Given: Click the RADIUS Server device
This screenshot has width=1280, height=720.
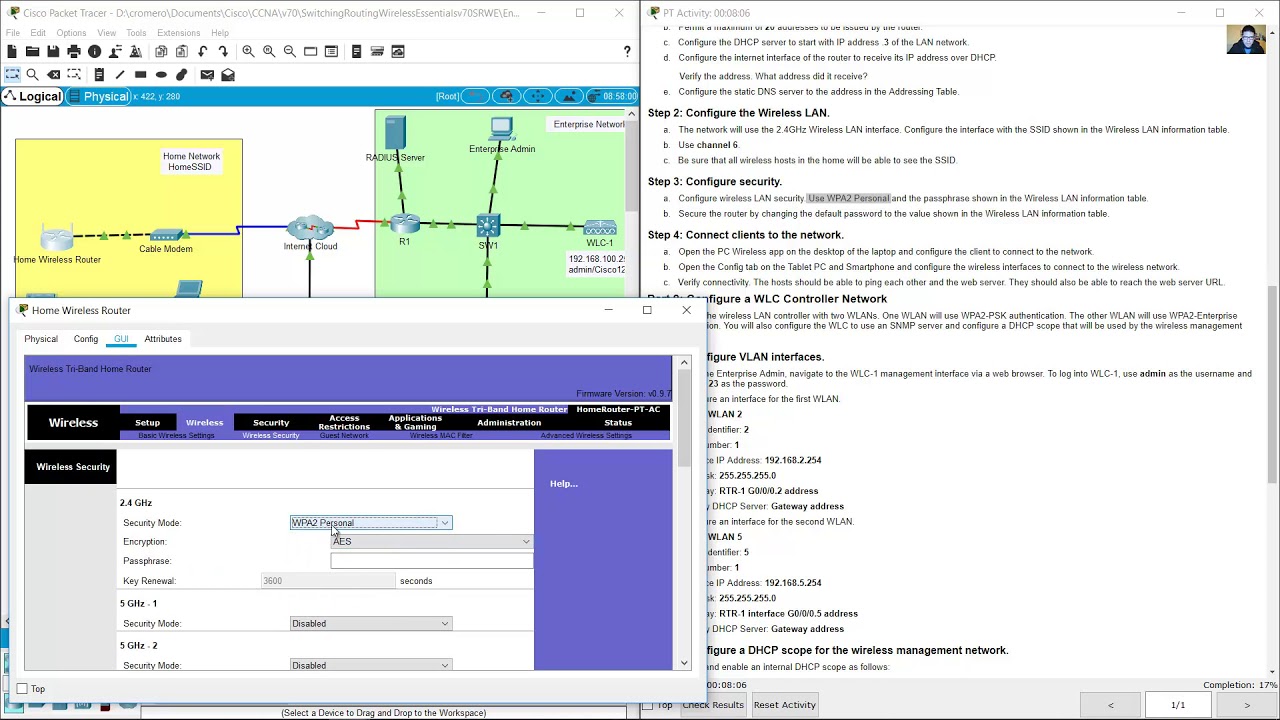Looking at the screenshot, I should [395, 133].
